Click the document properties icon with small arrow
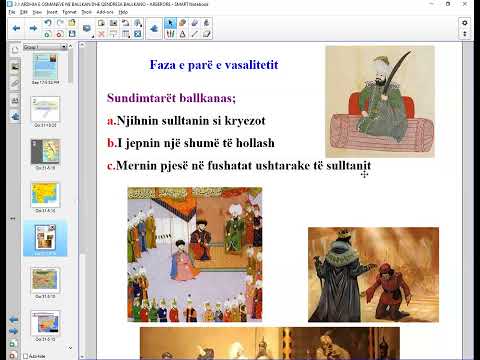The width and height of the screenshot is (480, 360). pyautogui.click(x=138, y=23)
